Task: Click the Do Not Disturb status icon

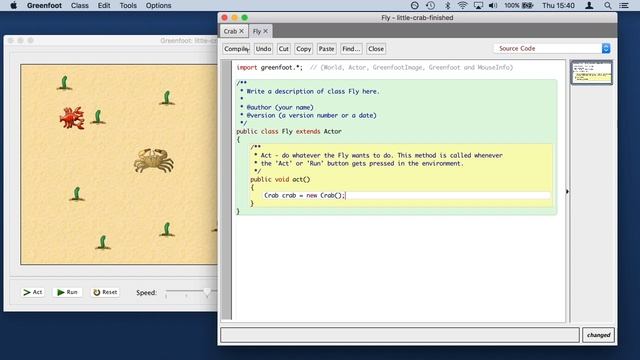Action: point(415,5)
